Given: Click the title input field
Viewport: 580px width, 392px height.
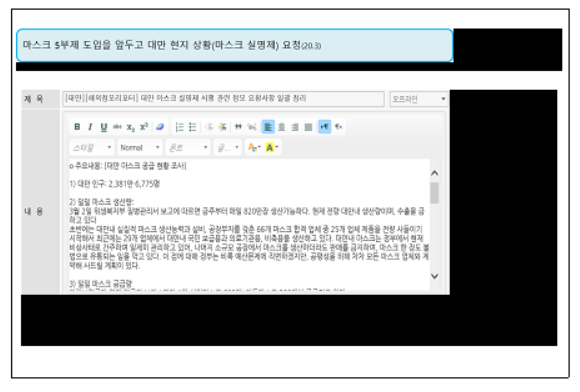Looking at the screenshot, I should (223, 99).
